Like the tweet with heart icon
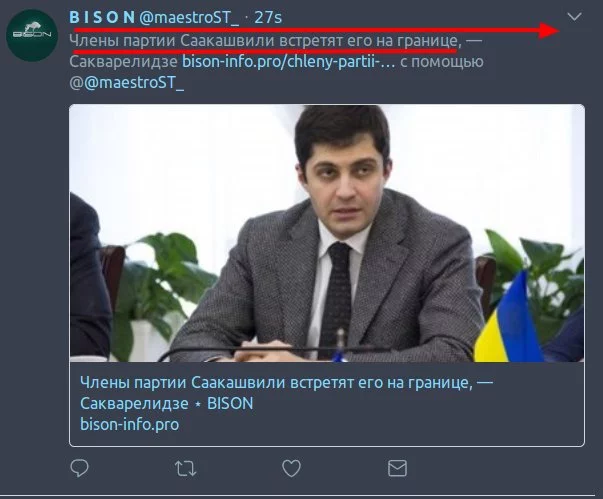Screen dimensions: 603x499 (x=291, y=468)
